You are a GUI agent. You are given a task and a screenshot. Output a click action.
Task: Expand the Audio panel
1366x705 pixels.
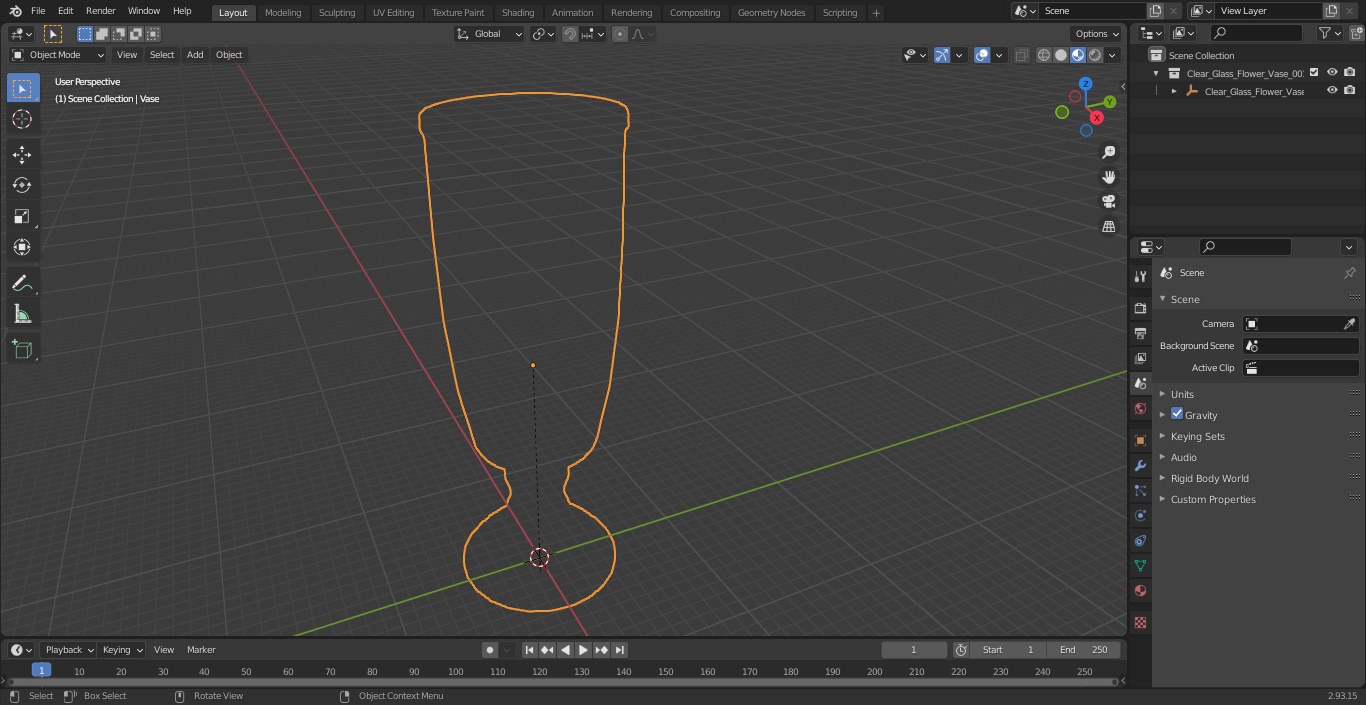pos(1183,457)
